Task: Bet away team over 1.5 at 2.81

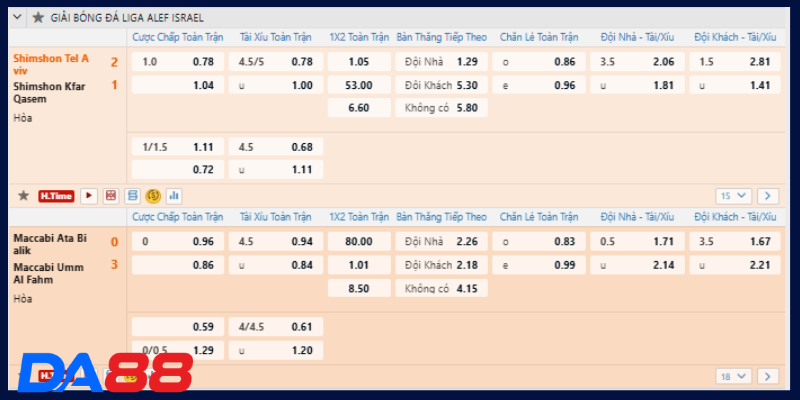Action: pyautogui.click(x=735, y=62)
